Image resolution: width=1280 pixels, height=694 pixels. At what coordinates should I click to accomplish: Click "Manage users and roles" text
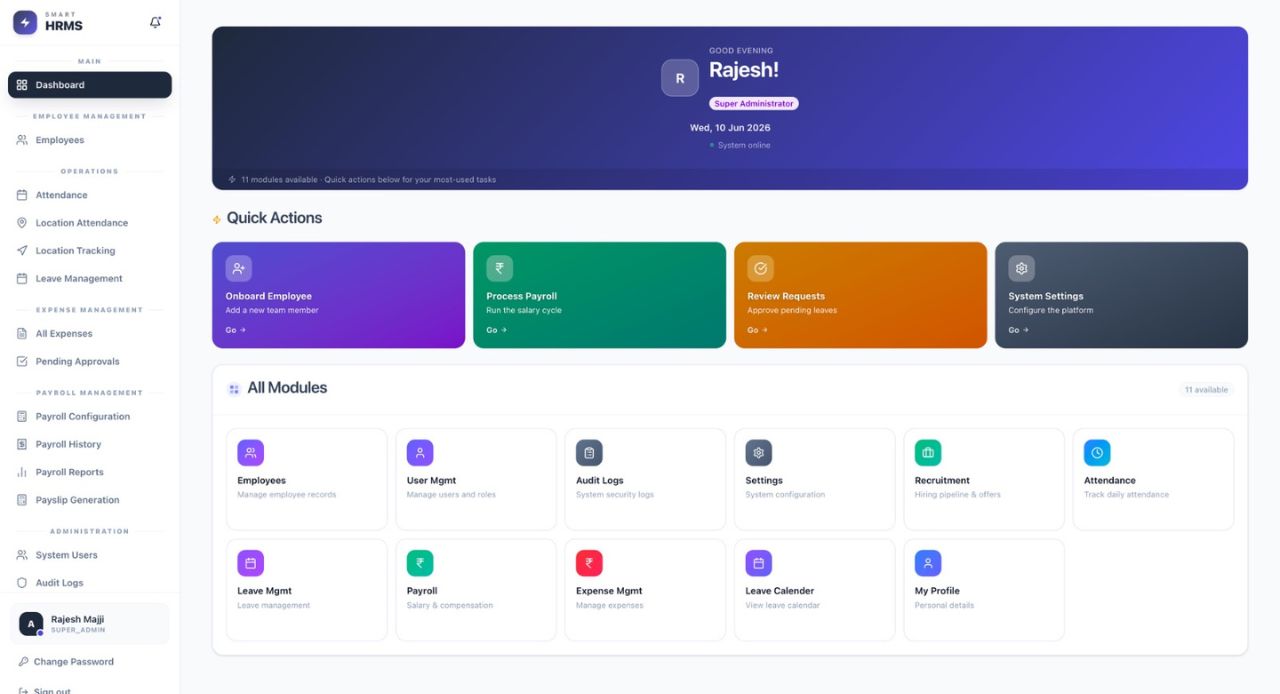[451, 495]
